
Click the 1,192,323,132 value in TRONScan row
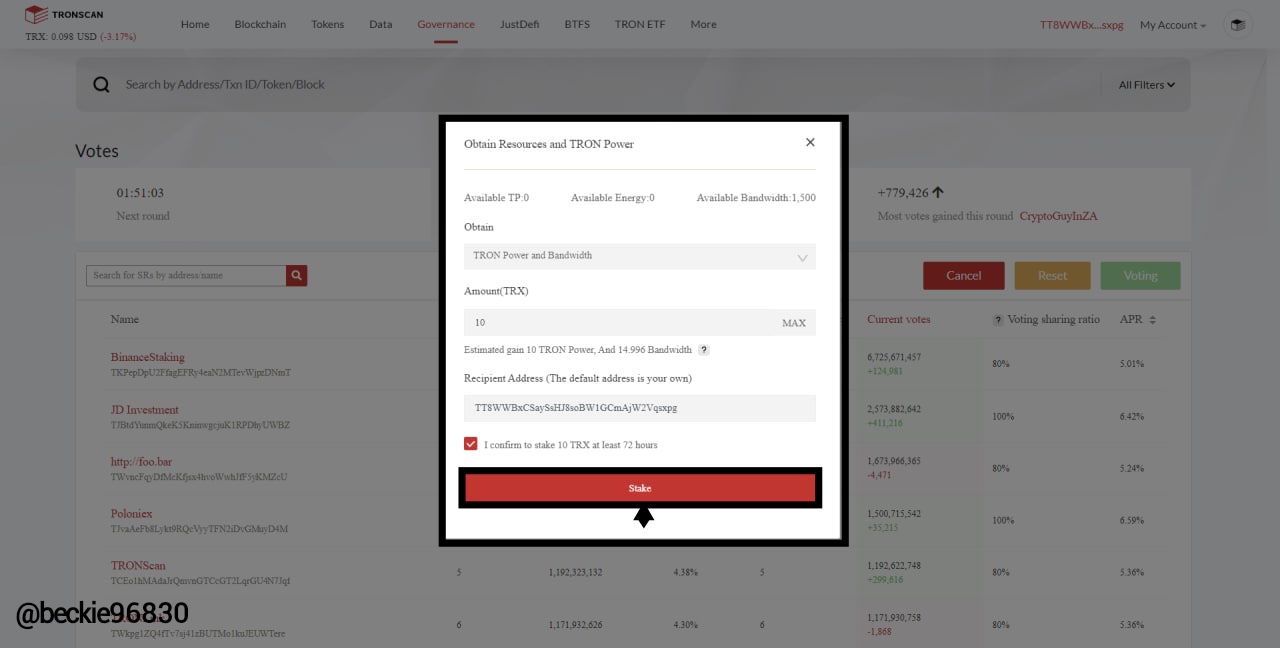tap(575, 573)
